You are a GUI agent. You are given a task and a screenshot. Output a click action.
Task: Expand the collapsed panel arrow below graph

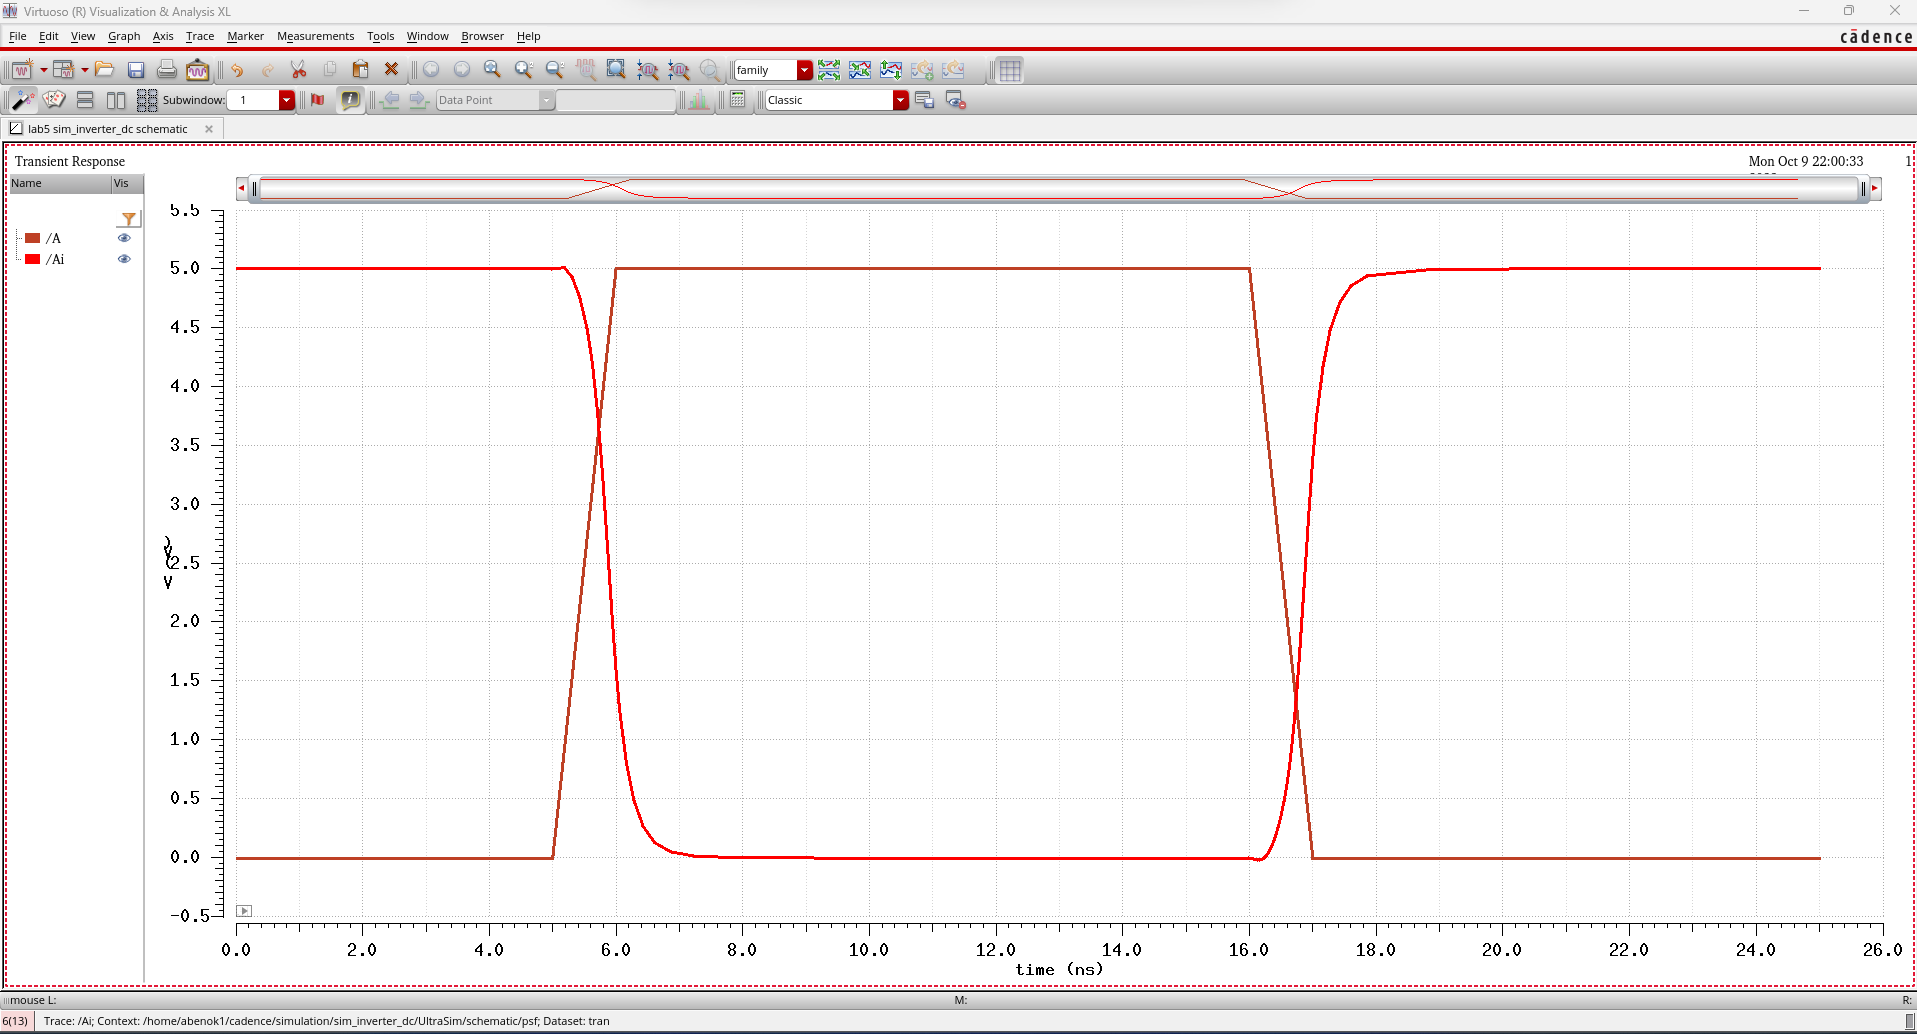click(244, 911)
